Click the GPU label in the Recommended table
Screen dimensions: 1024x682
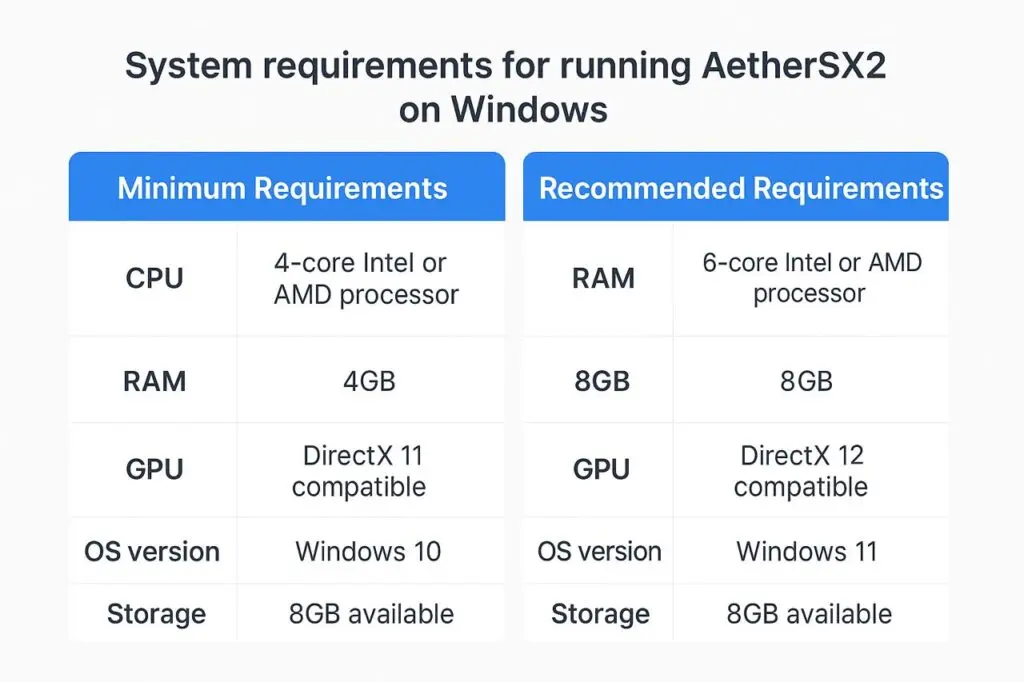(602, 469)
